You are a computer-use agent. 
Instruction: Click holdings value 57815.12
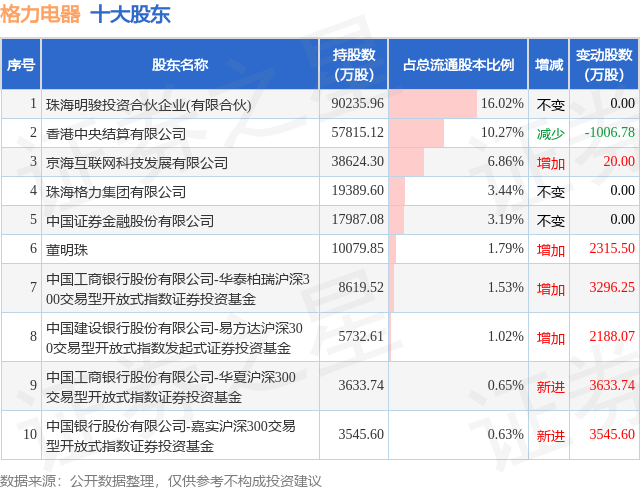click(x=358, y=132)
